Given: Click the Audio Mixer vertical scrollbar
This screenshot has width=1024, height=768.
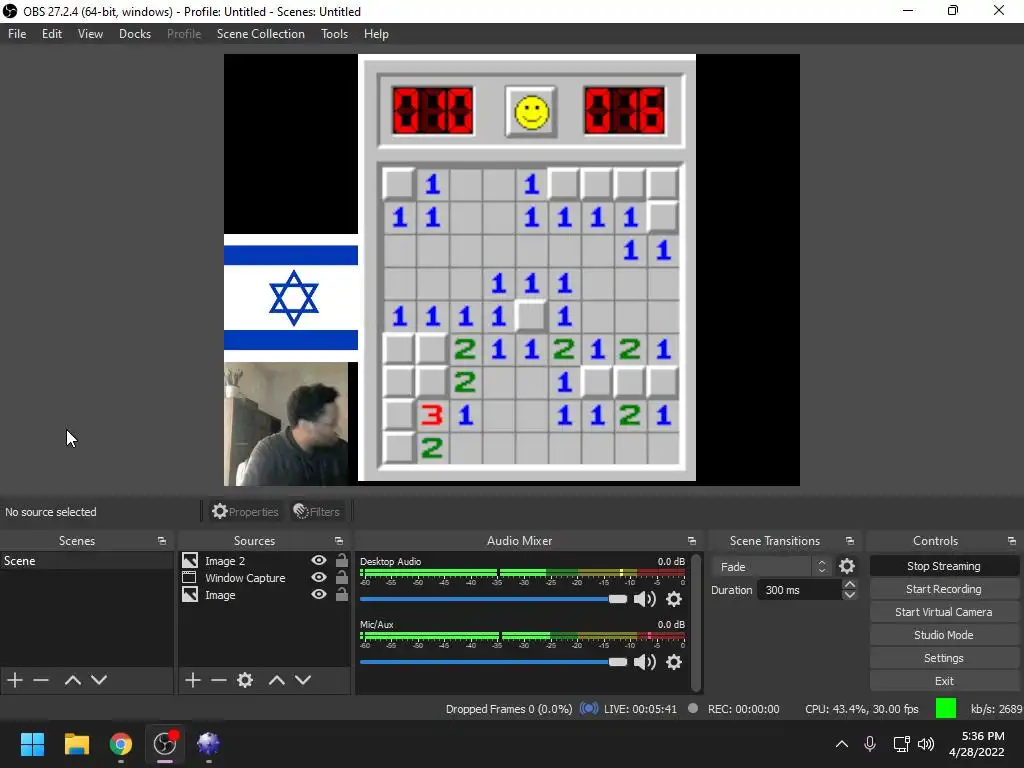Looking at the screenshot, I should 696,622.
